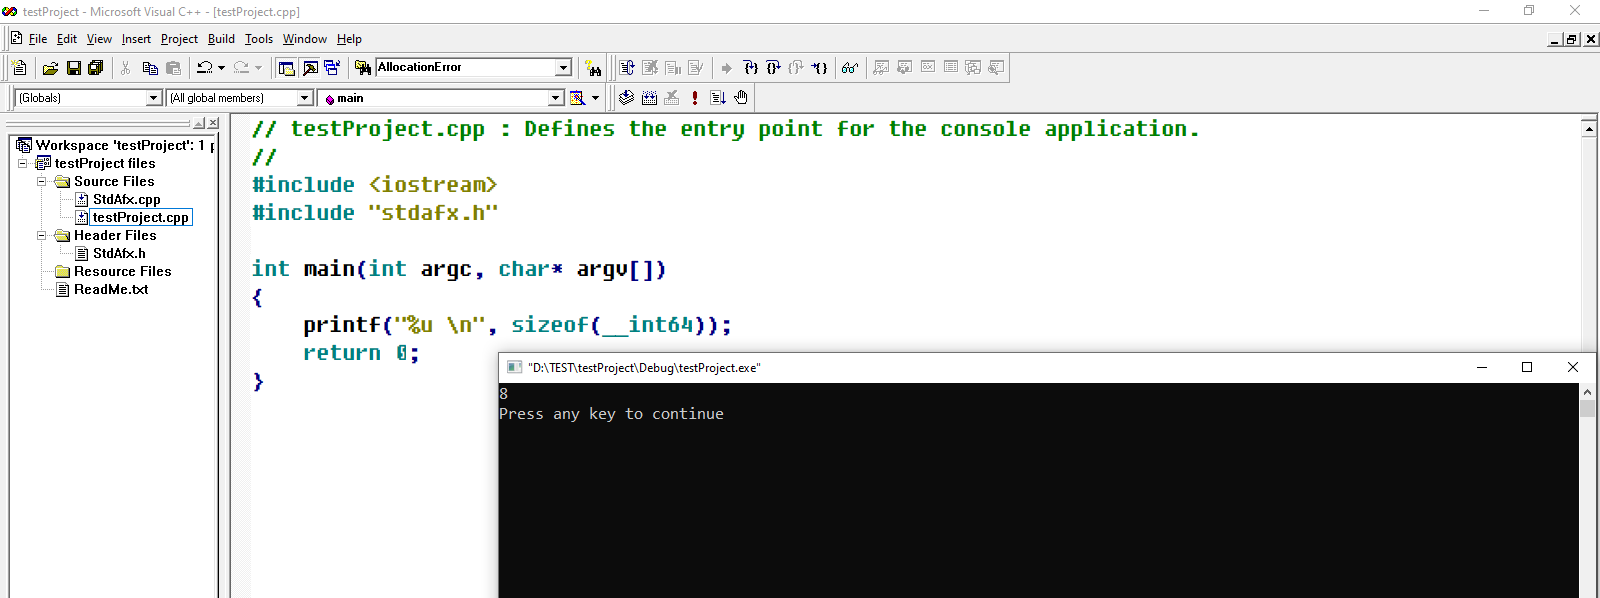1600x598 pixels.
Task: Minimize the inner document window
Action: pos(1555,39)
